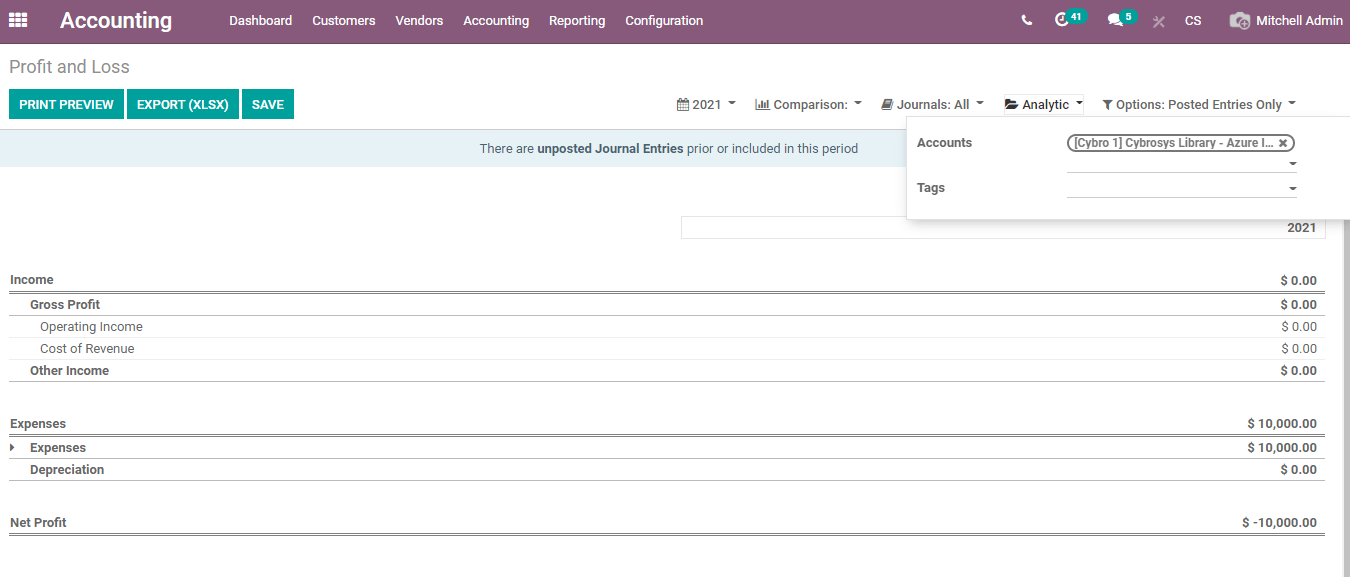Open the Tags field dropdown arrow
The image size is (1350, 577).
pyautogui.click(x=1292, y=189)
